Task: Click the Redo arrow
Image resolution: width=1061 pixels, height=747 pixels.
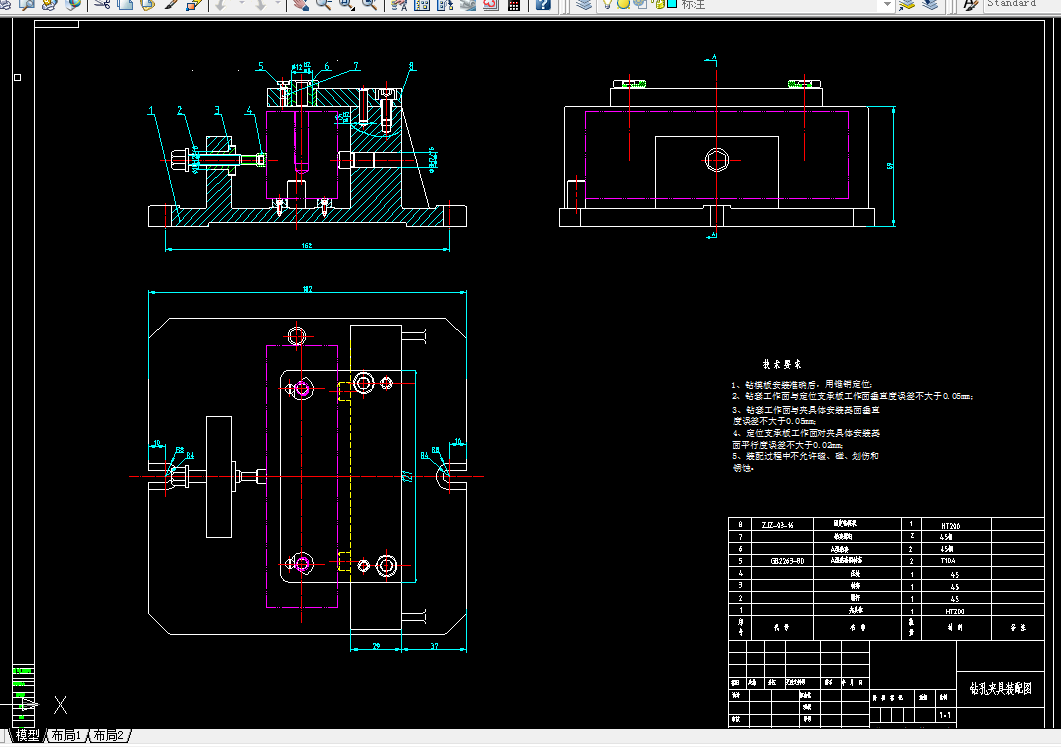Action: tap(261, 4)
